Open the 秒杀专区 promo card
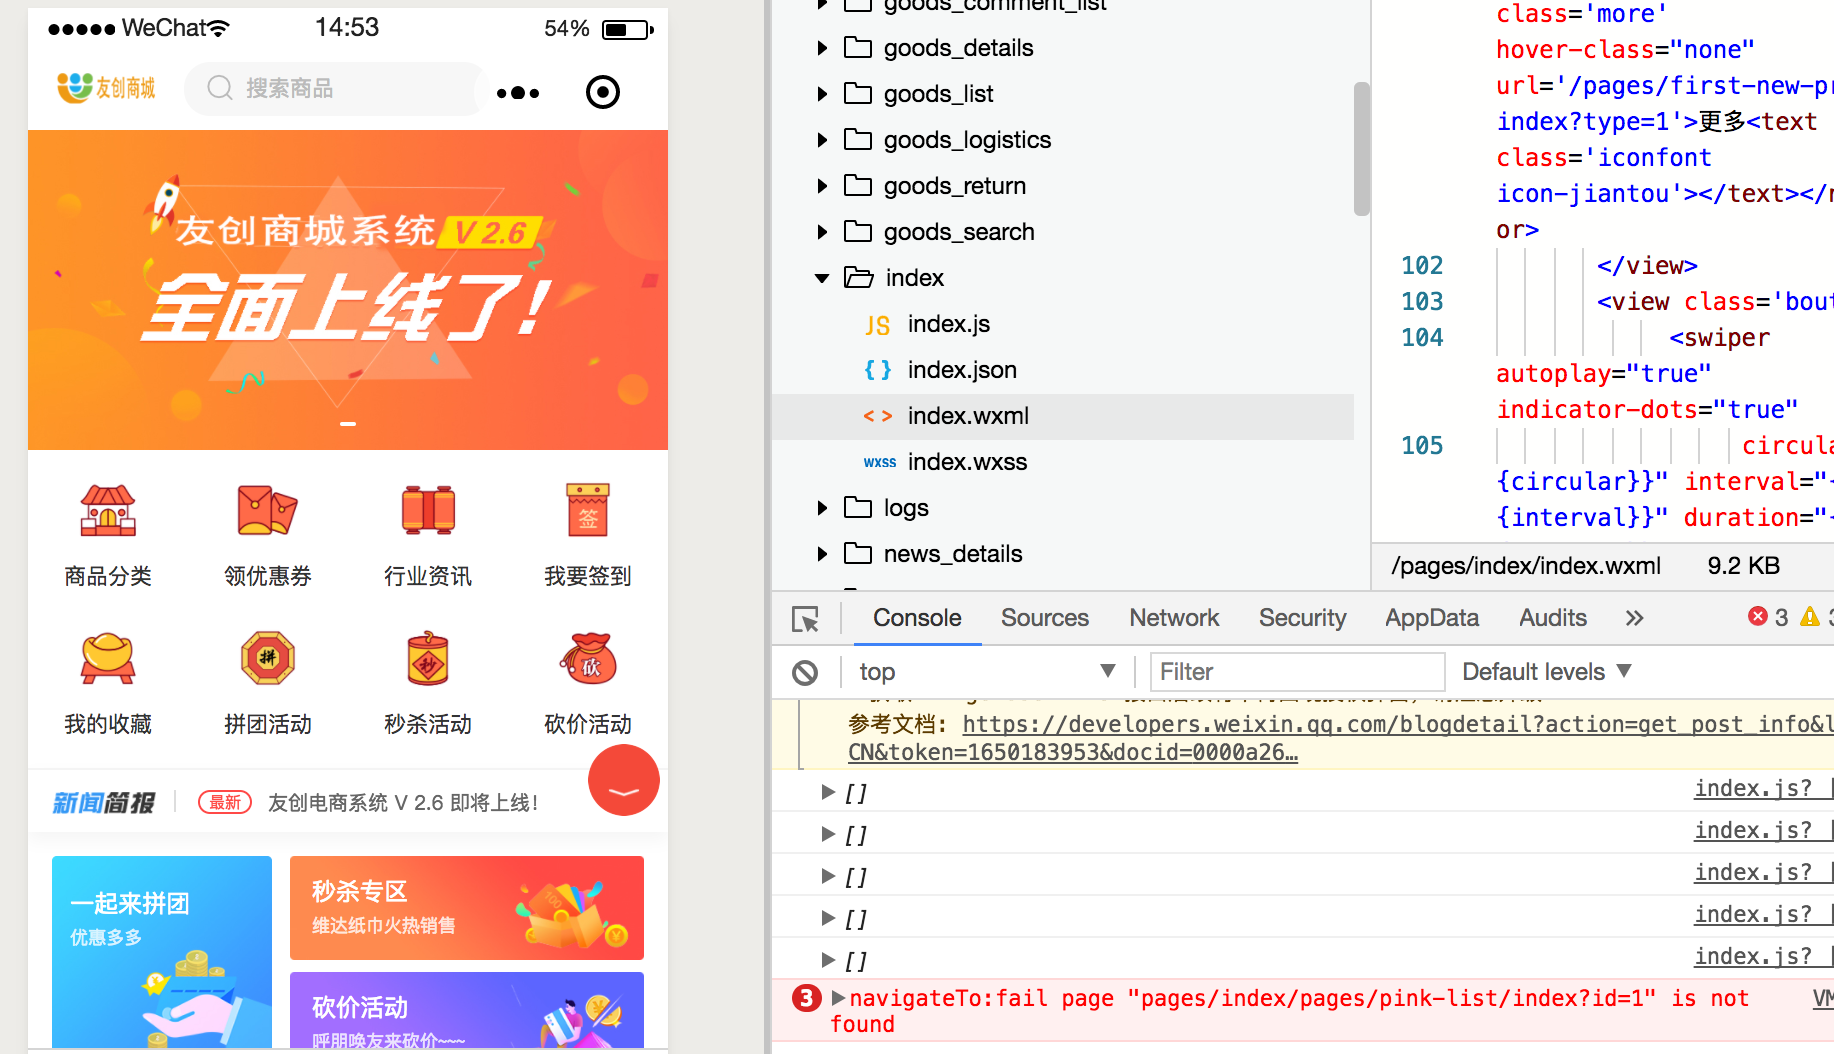This screenshot has width=1834, height=1054. tap(467, 908)
